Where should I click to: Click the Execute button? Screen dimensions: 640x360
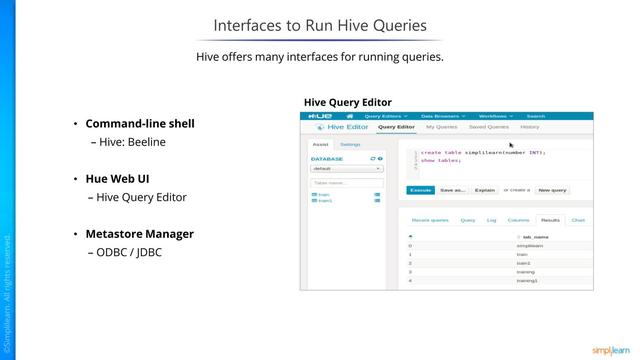(x=420, y=190)
